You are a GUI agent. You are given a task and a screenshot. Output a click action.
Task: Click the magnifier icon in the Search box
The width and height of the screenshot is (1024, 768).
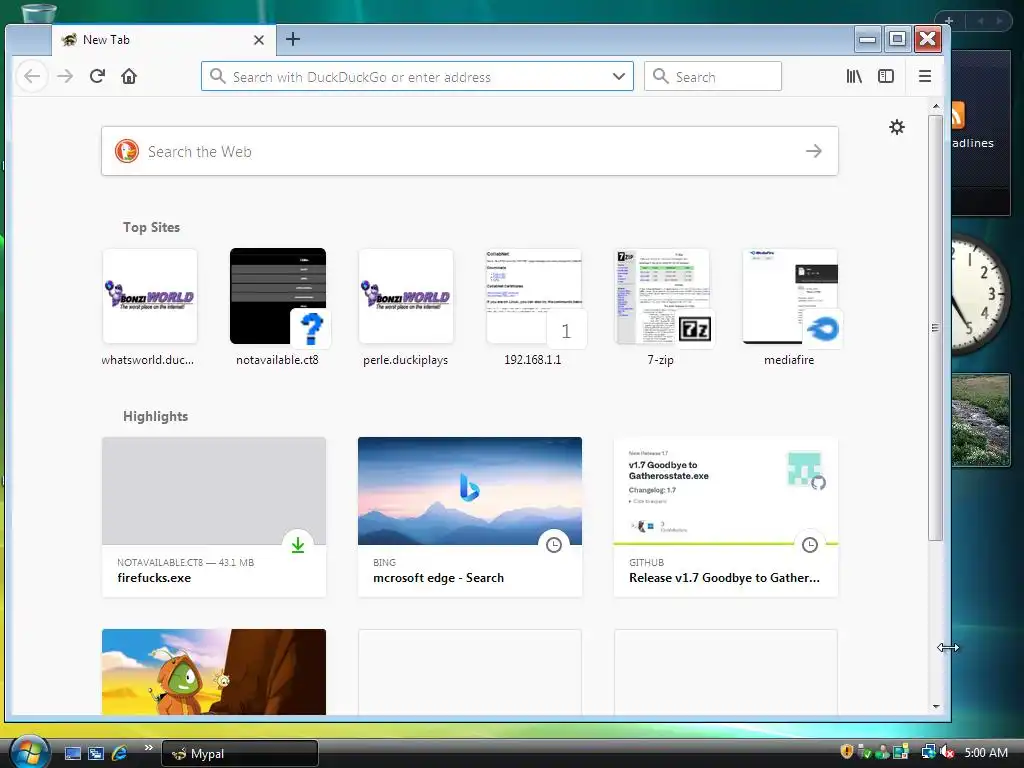point(661,76)
